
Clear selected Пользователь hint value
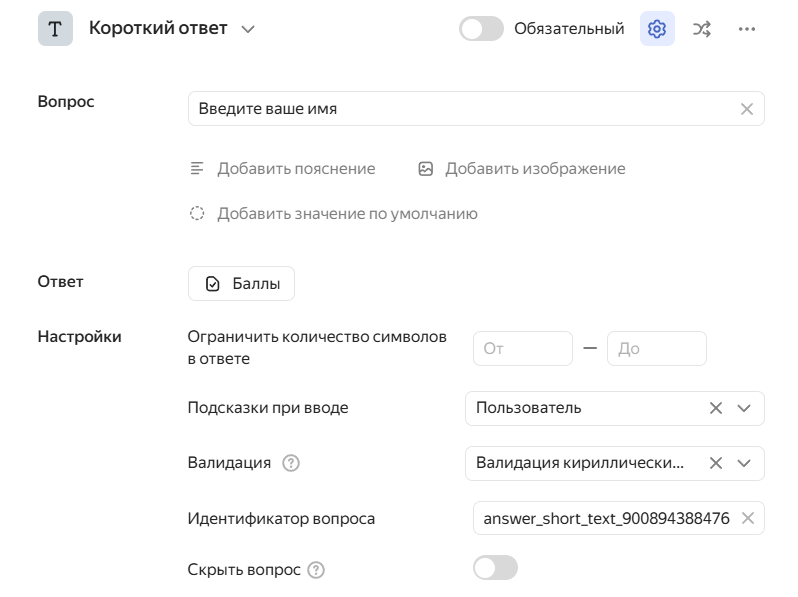(716, 408)
